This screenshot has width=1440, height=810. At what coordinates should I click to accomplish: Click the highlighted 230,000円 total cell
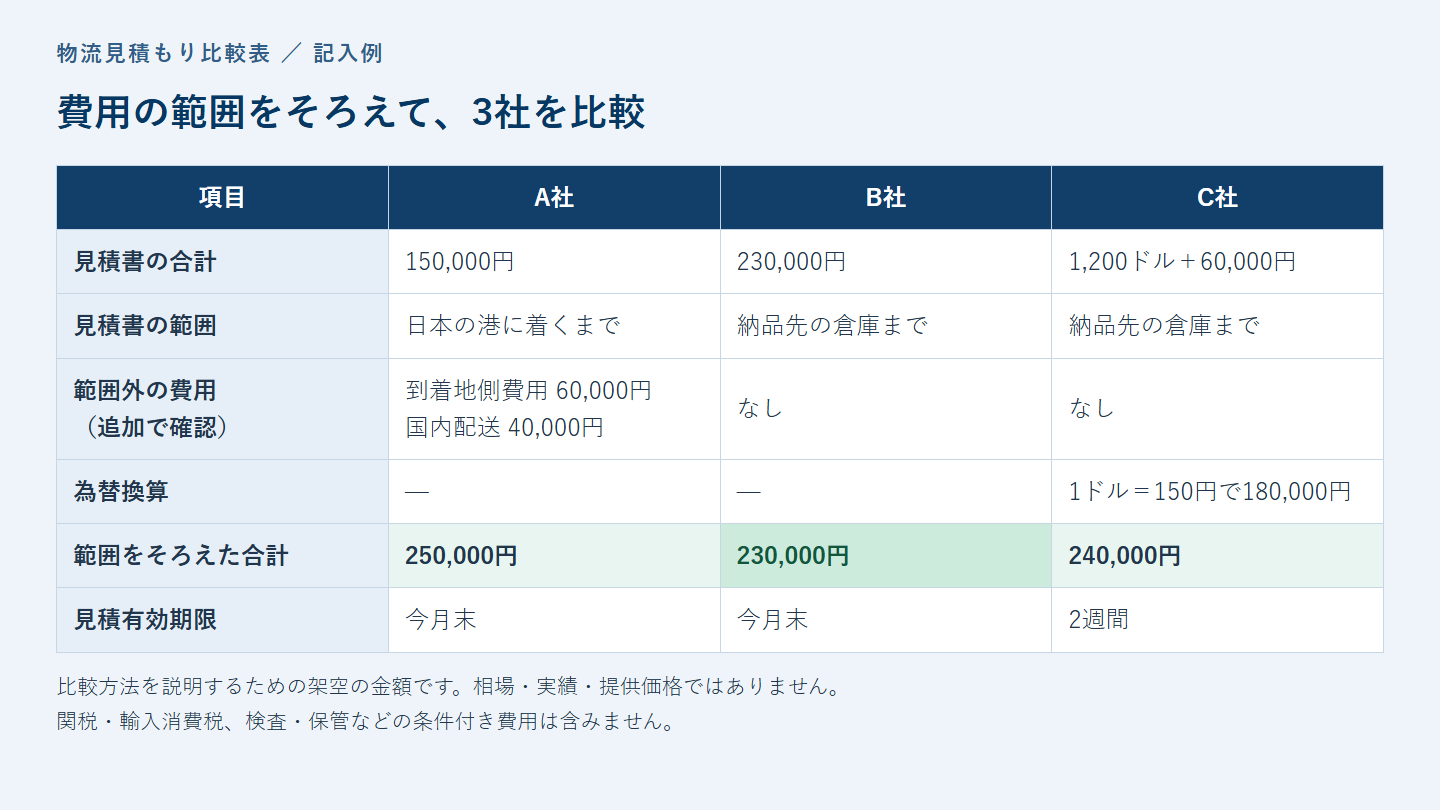[886, 556]
